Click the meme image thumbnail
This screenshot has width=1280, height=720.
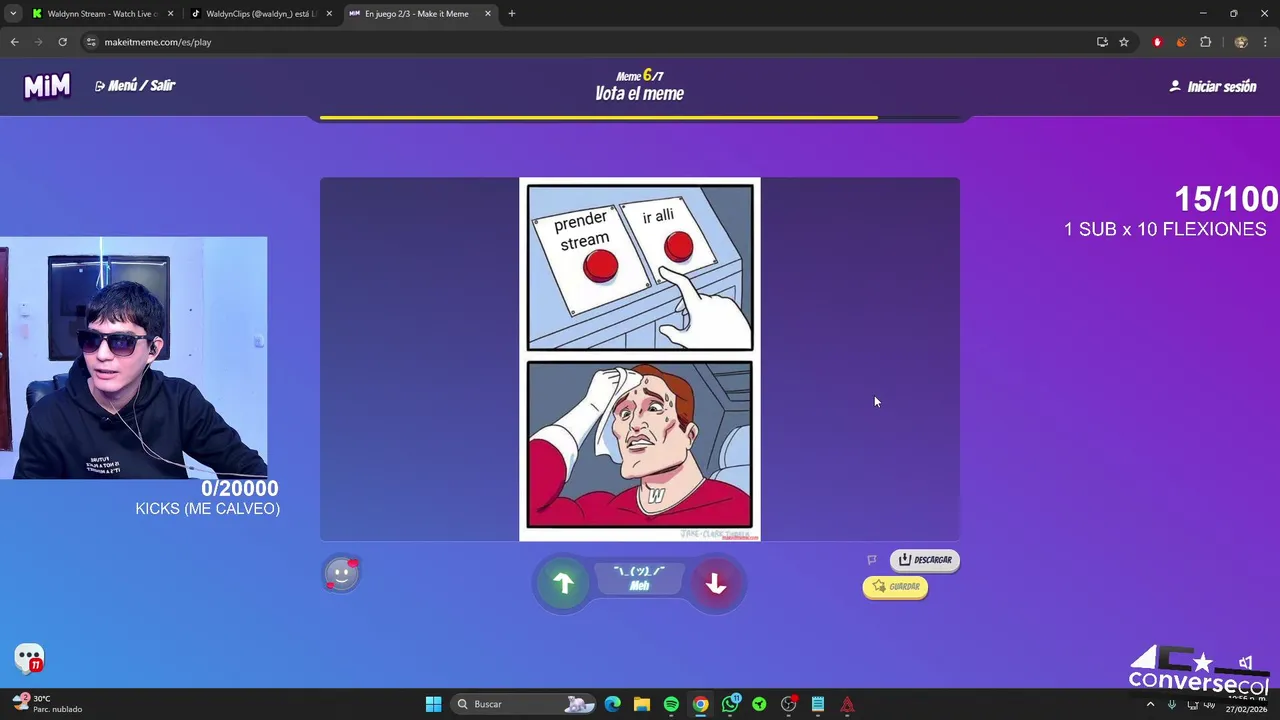coord(640,359)
